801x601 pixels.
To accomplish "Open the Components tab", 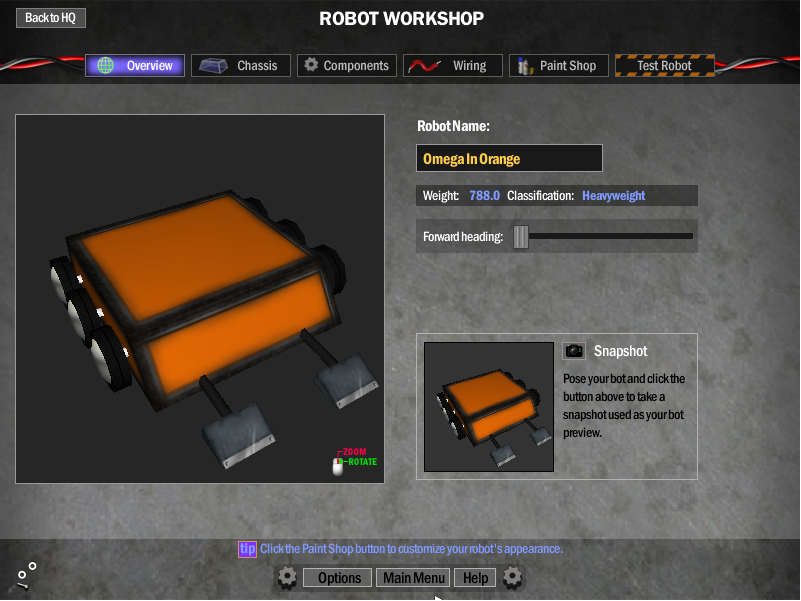I will (x=347, y=65).
